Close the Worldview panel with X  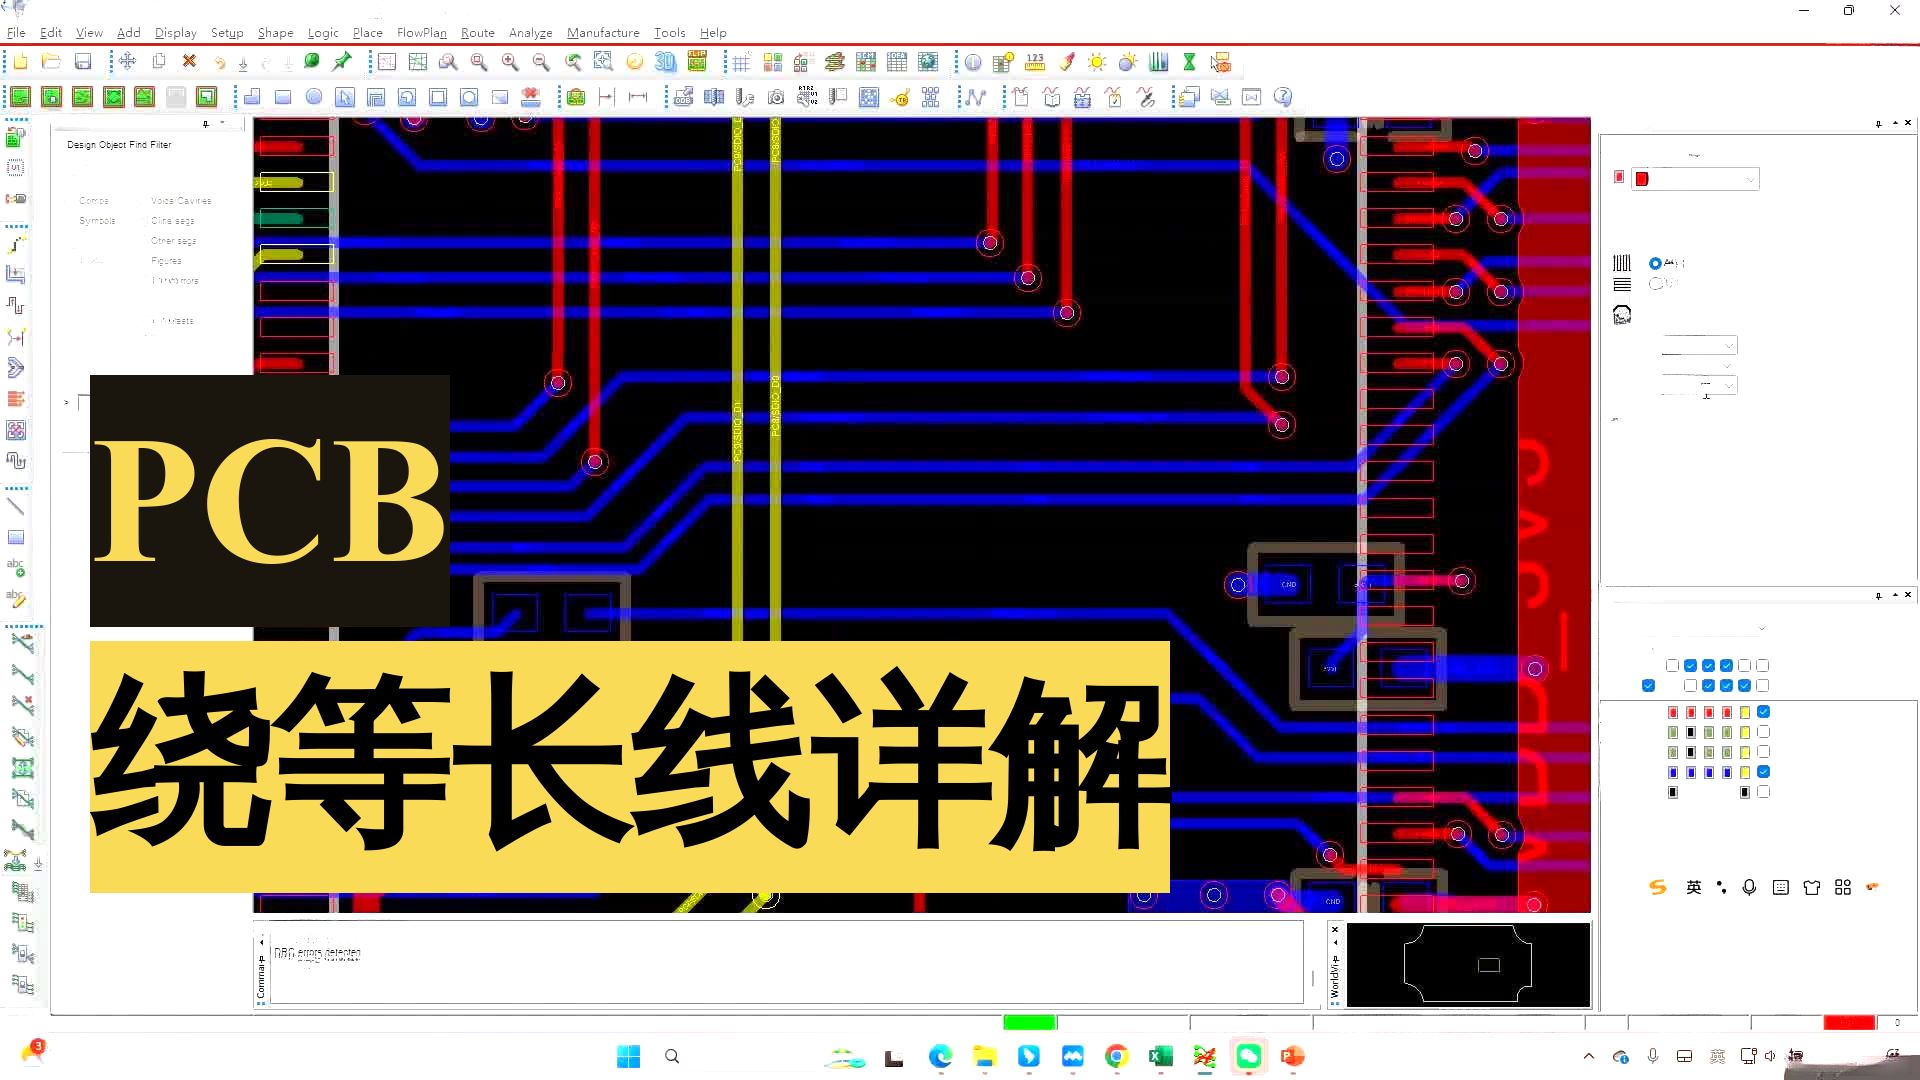pos(1335,930)
